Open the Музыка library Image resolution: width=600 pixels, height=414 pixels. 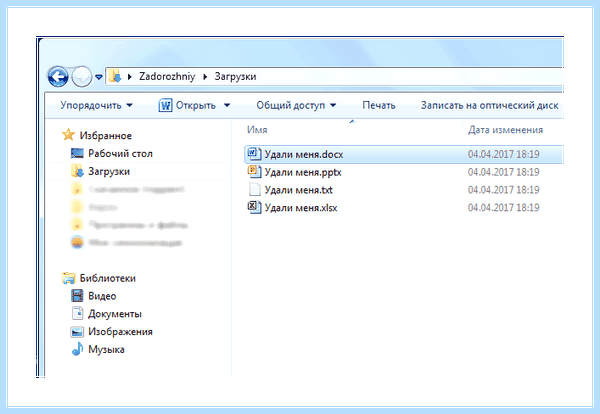[106, 349]
